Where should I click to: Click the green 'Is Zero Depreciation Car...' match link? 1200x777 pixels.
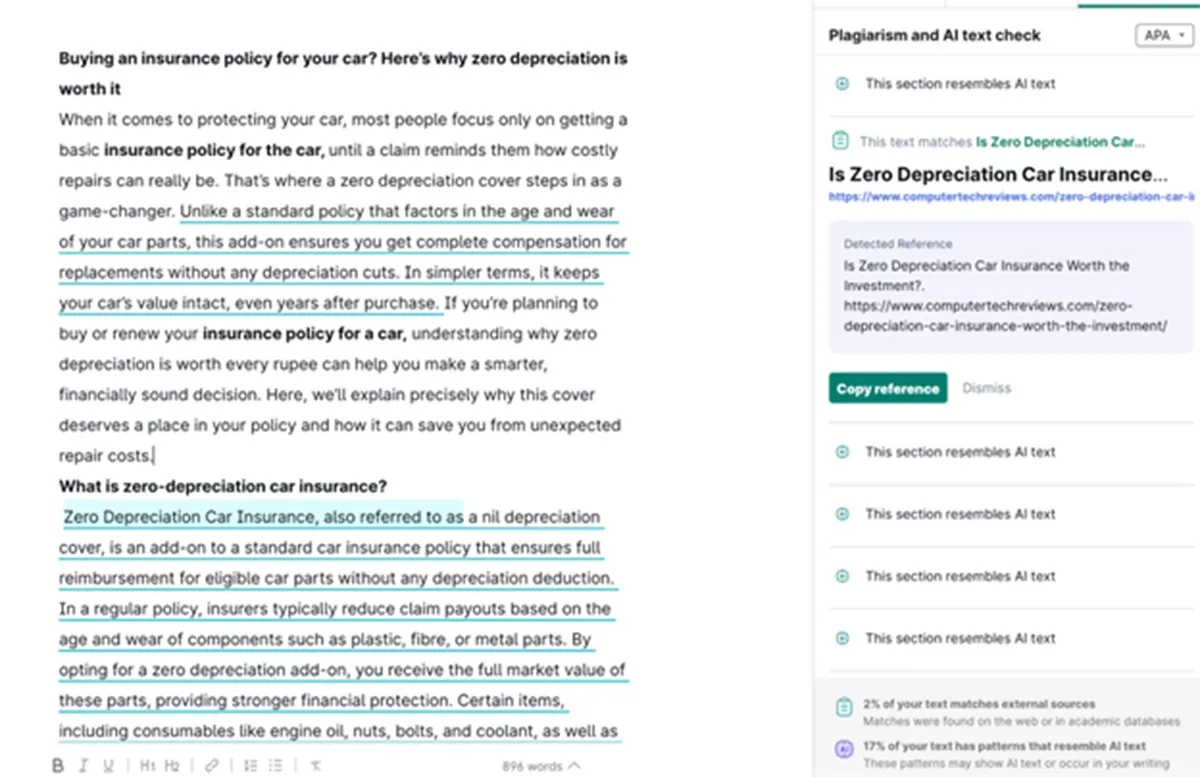click(1060, 142)
